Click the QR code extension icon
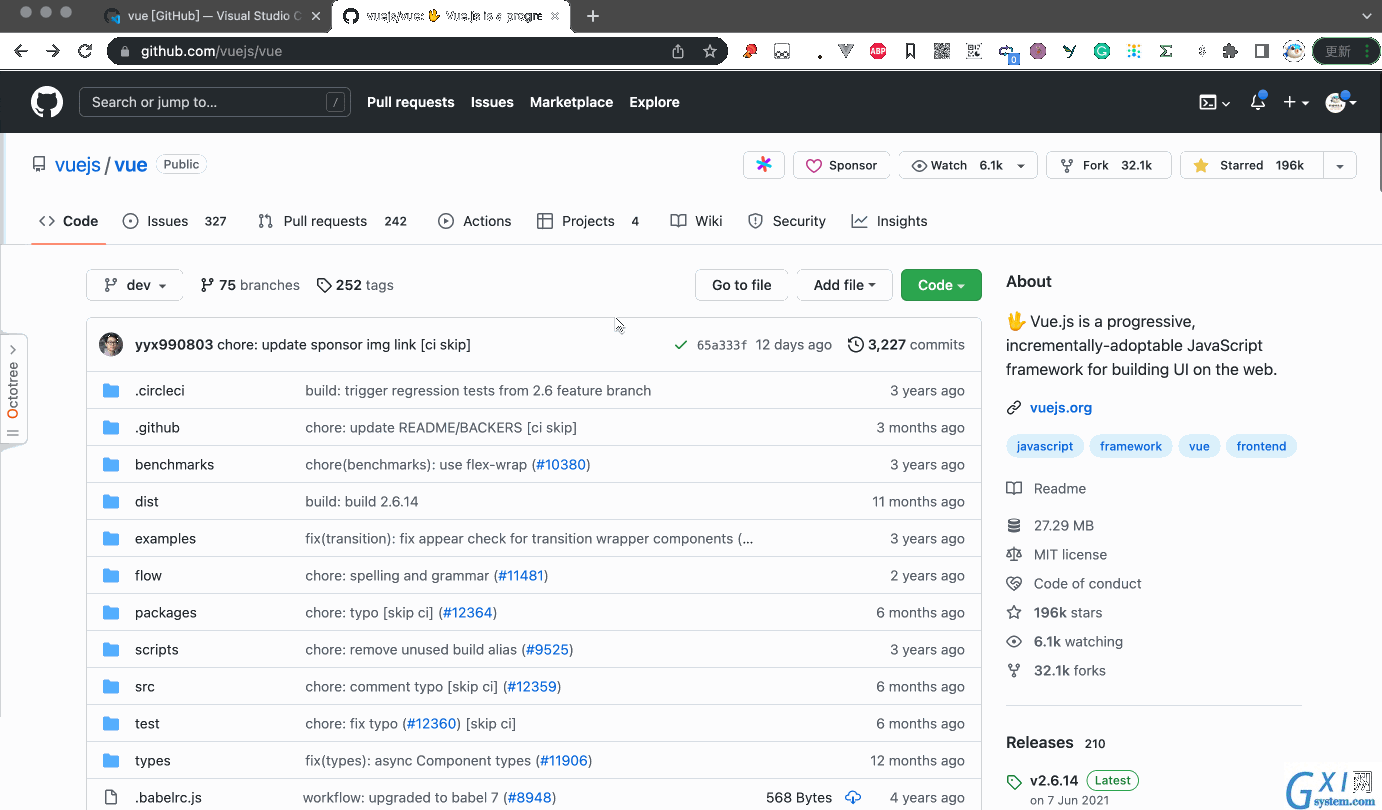This screenshot has width=1382, height=810. tap(942, 51)
